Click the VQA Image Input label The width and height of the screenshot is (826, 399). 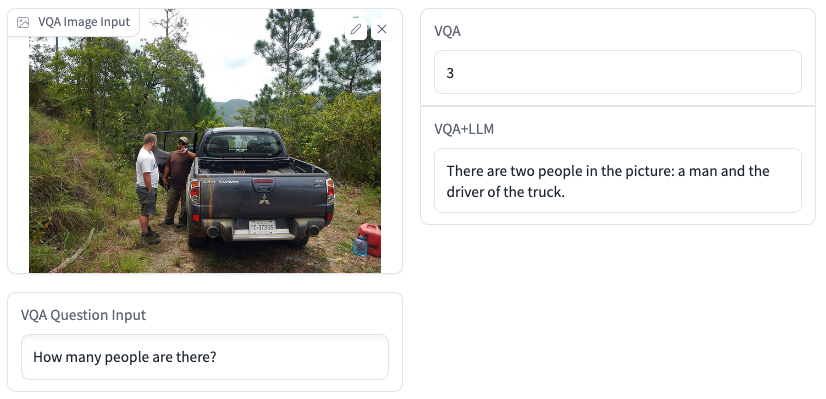coord(84,22)
